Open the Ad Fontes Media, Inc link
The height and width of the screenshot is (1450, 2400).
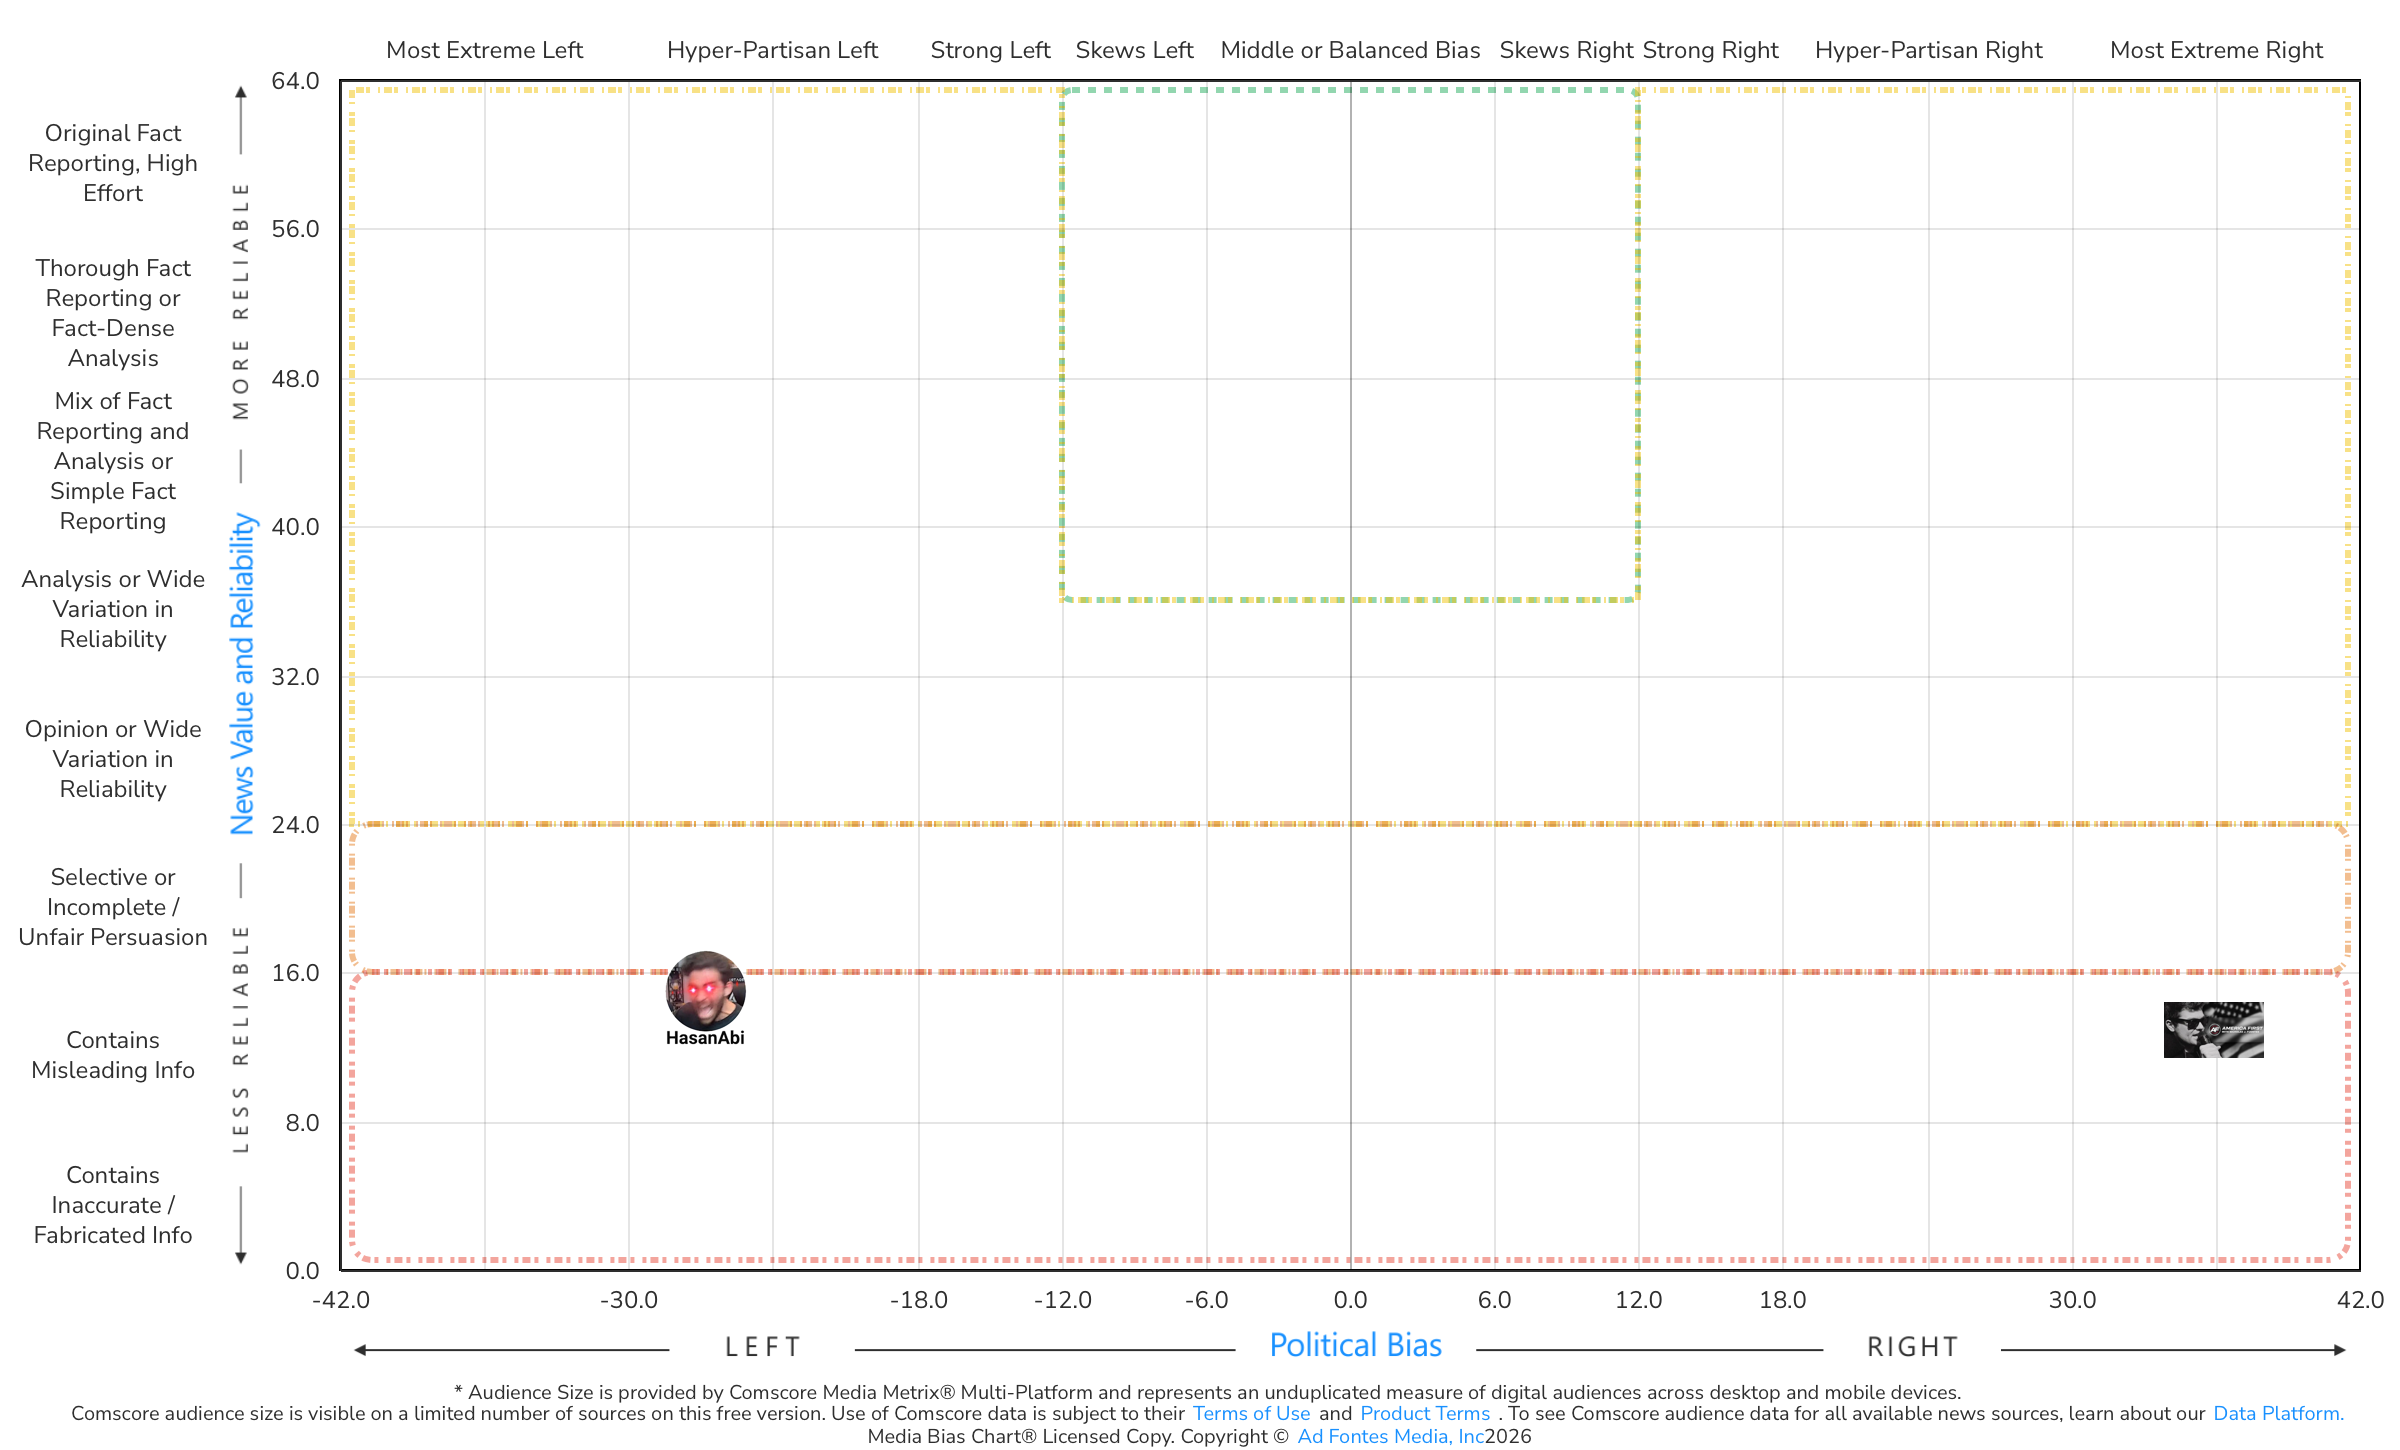click(x=1390, y=1436)
